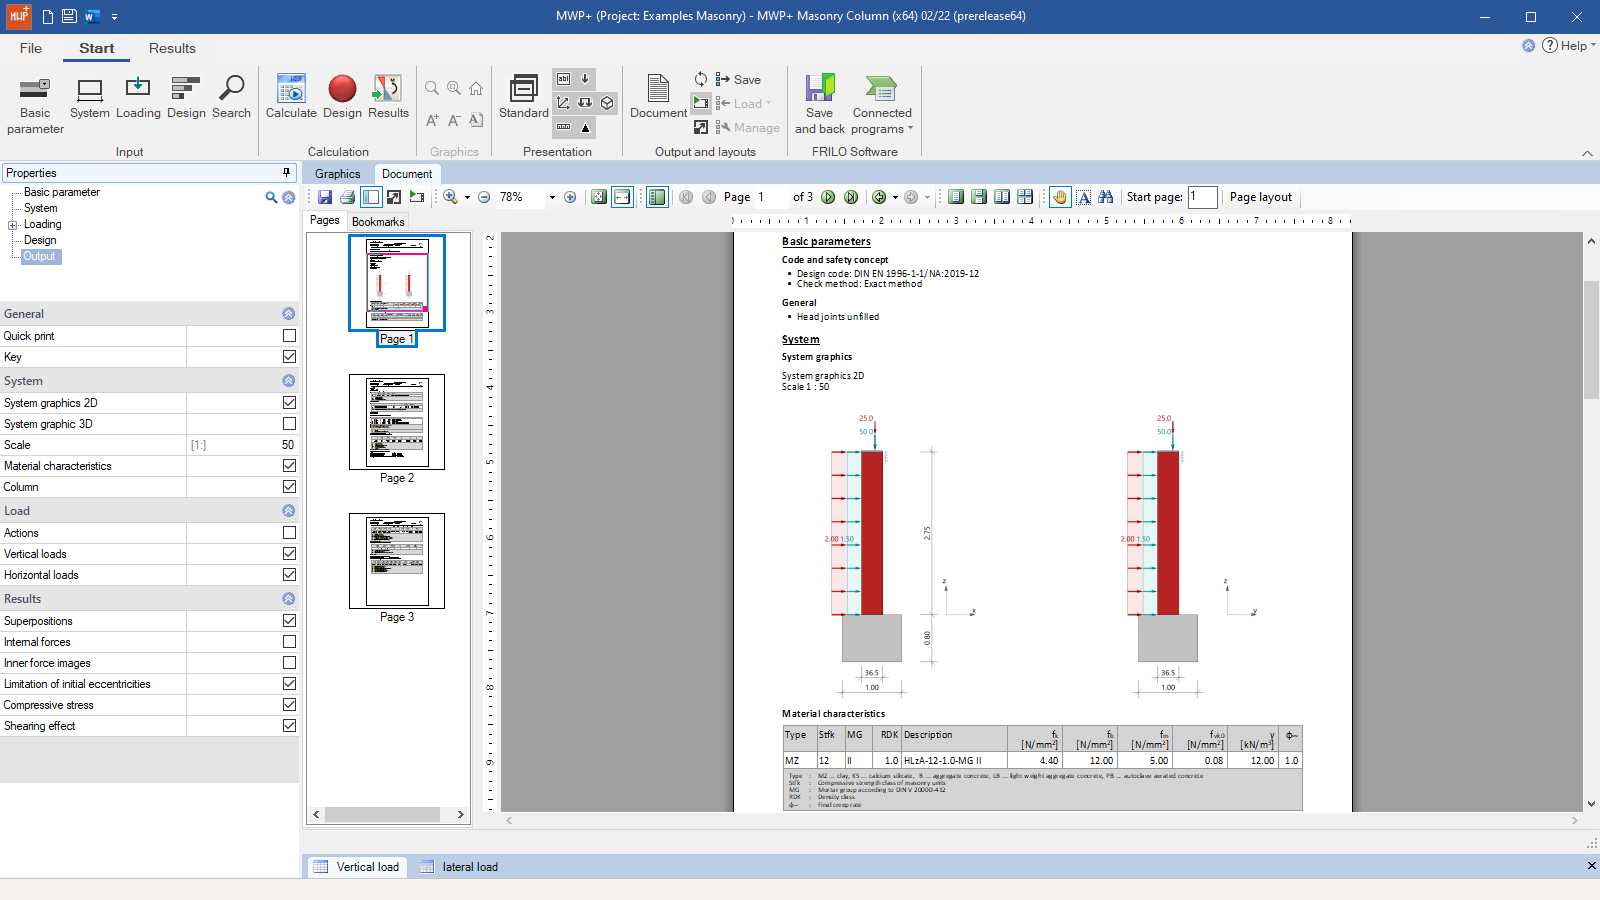
Task: Fit whole page in document view
Action: click(599, 197)
